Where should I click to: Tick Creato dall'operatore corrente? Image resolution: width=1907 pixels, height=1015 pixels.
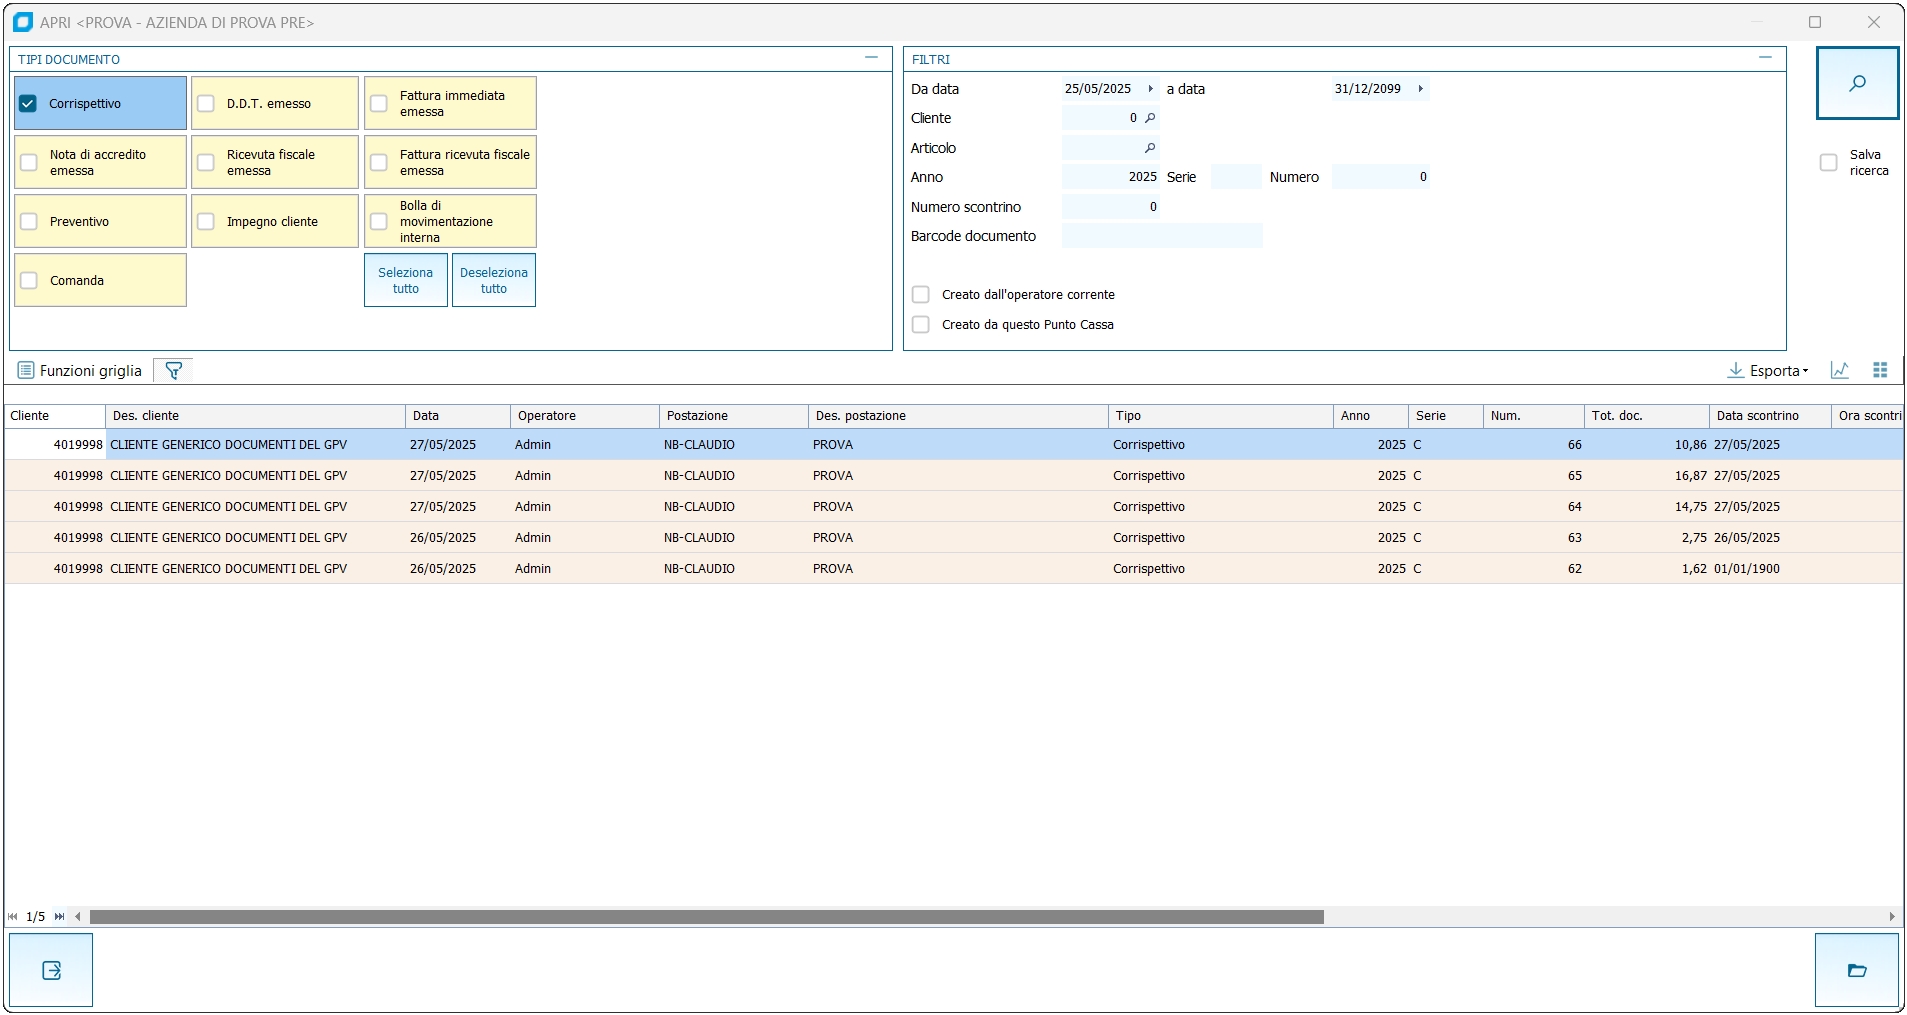[x=921, y=295]
